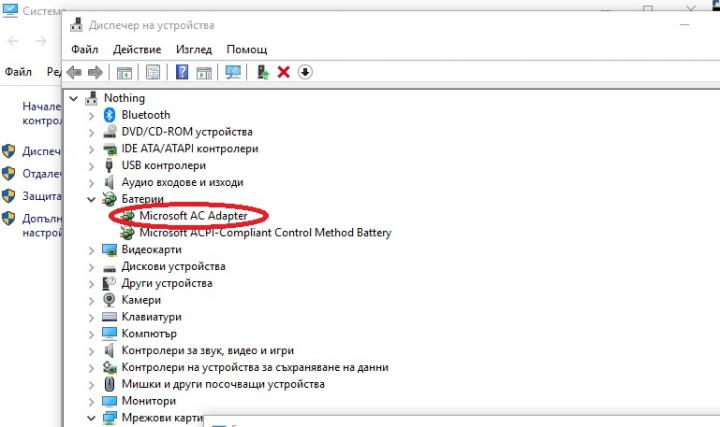Click the Update driver toolbar icon
This screenshot has width=720, height=427.
pos(263,72)
